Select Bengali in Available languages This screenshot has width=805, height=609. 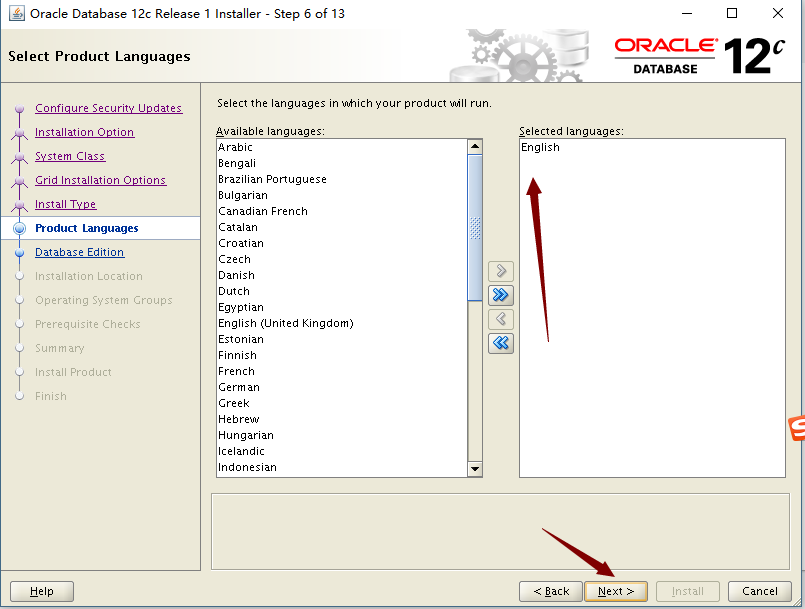[x=342, y=163]
